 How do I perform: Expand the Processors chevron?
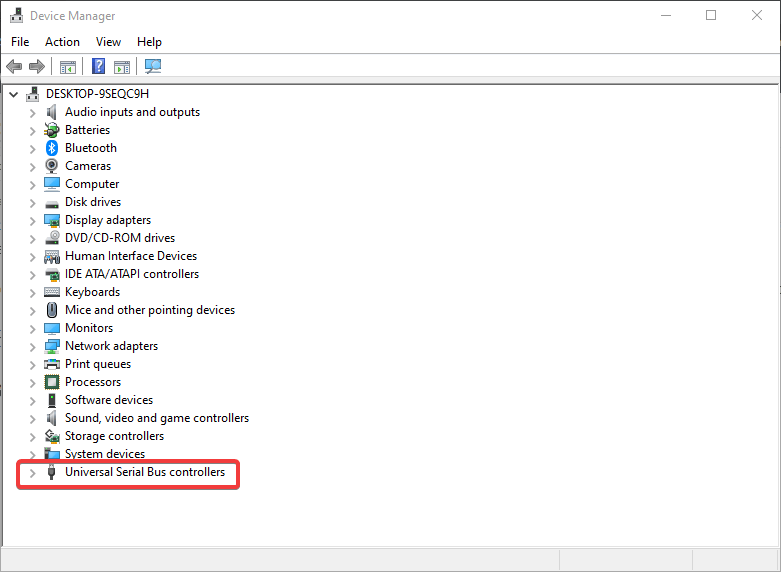32,383
